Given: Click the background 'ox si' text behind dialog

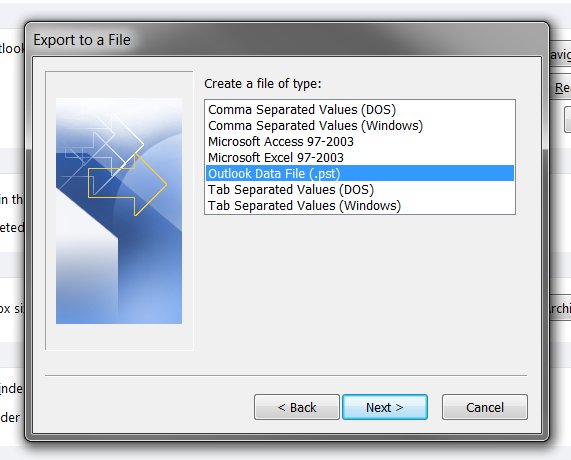Looking at the screenshot, I should [12, 309].
